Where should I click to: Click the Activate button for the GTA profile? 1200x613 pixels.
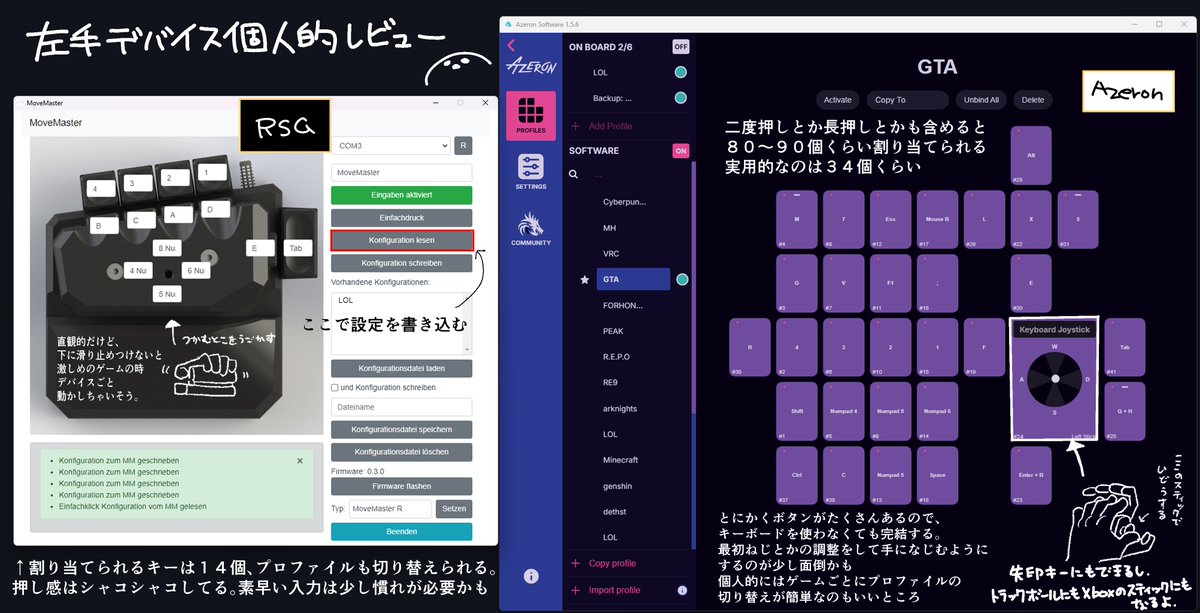[x=838, y=100]
